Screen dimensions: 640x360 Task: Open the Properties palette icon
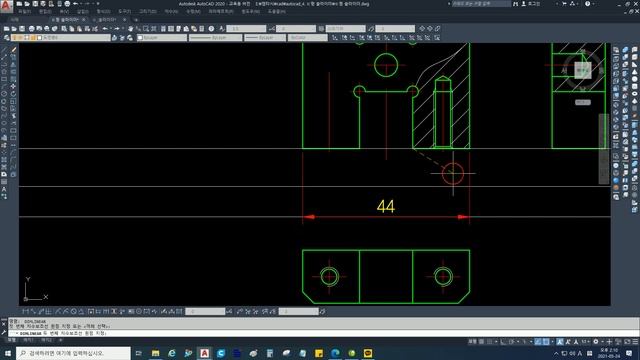[163, 29]
